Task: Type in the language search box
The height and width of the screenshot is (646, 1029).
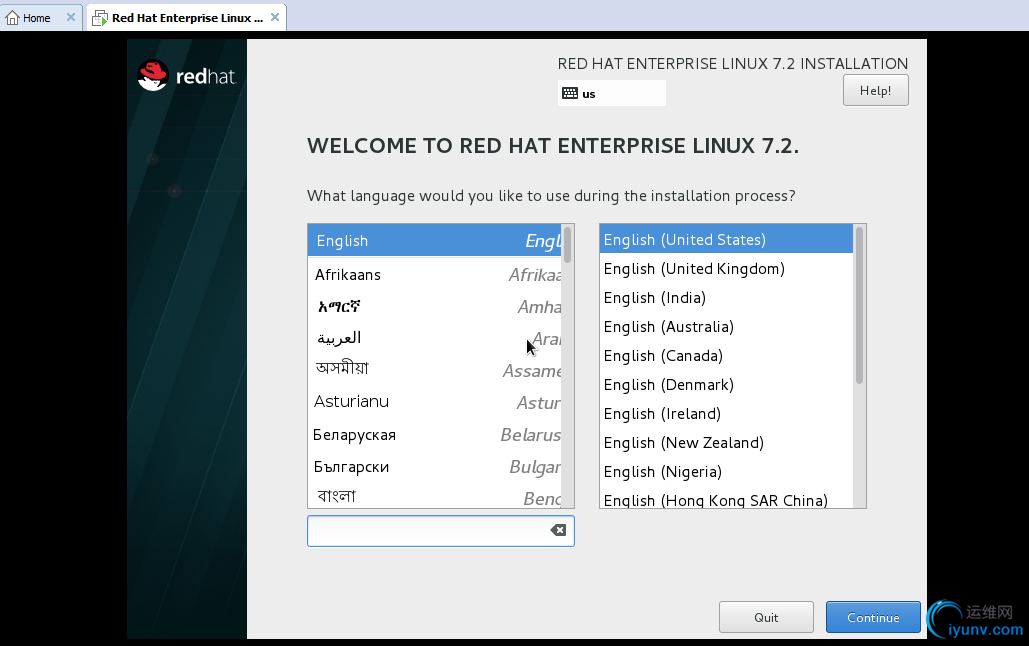Action: pos(428,530)
